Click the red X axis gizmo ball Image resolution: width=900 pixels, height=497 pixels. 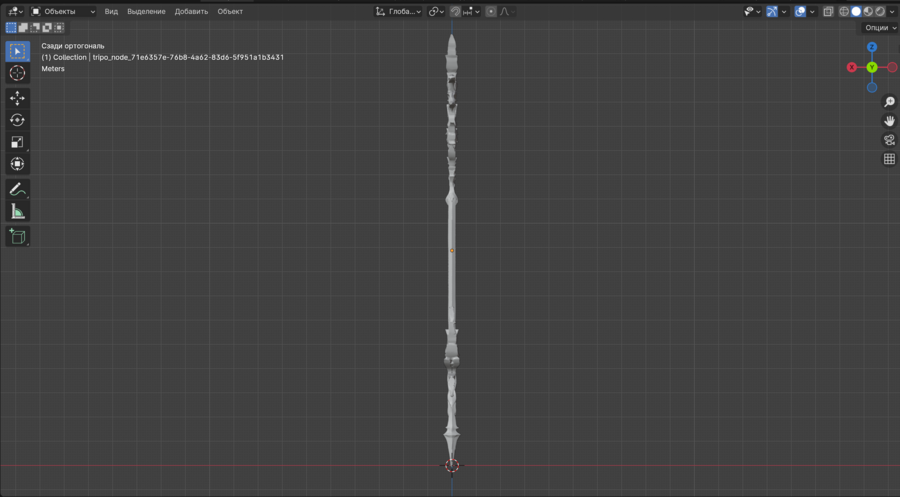pos(852,67)
